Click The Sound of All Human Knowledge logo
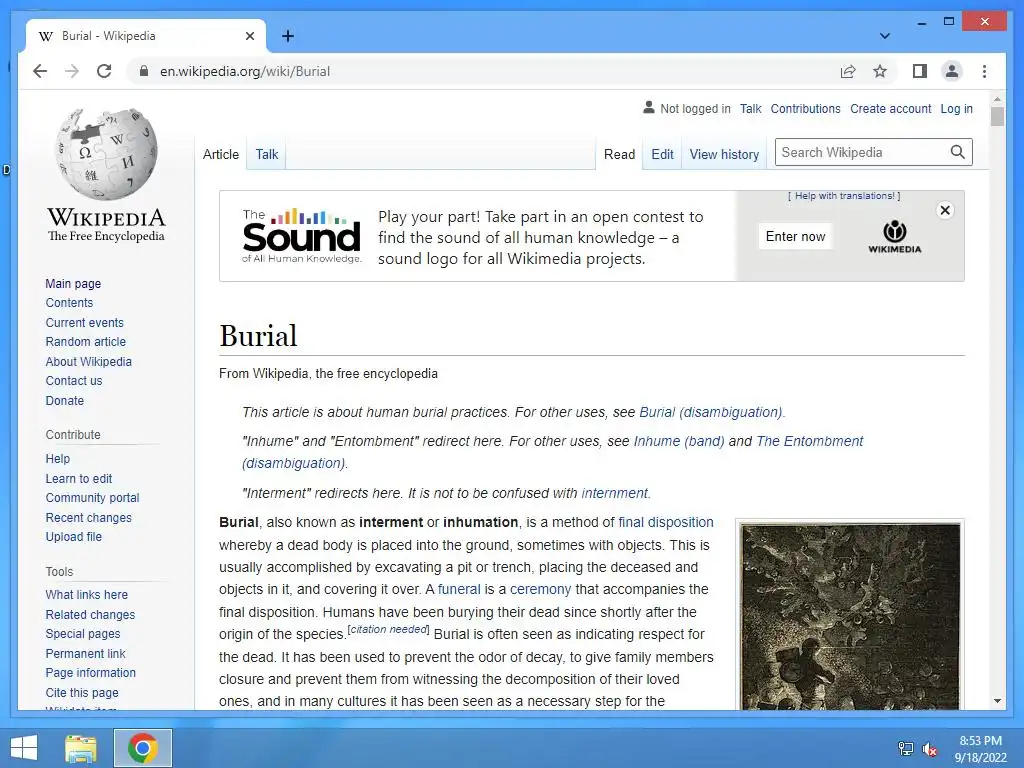The height and width of the screenshot is (768, 1024). (x=302, y=236)
